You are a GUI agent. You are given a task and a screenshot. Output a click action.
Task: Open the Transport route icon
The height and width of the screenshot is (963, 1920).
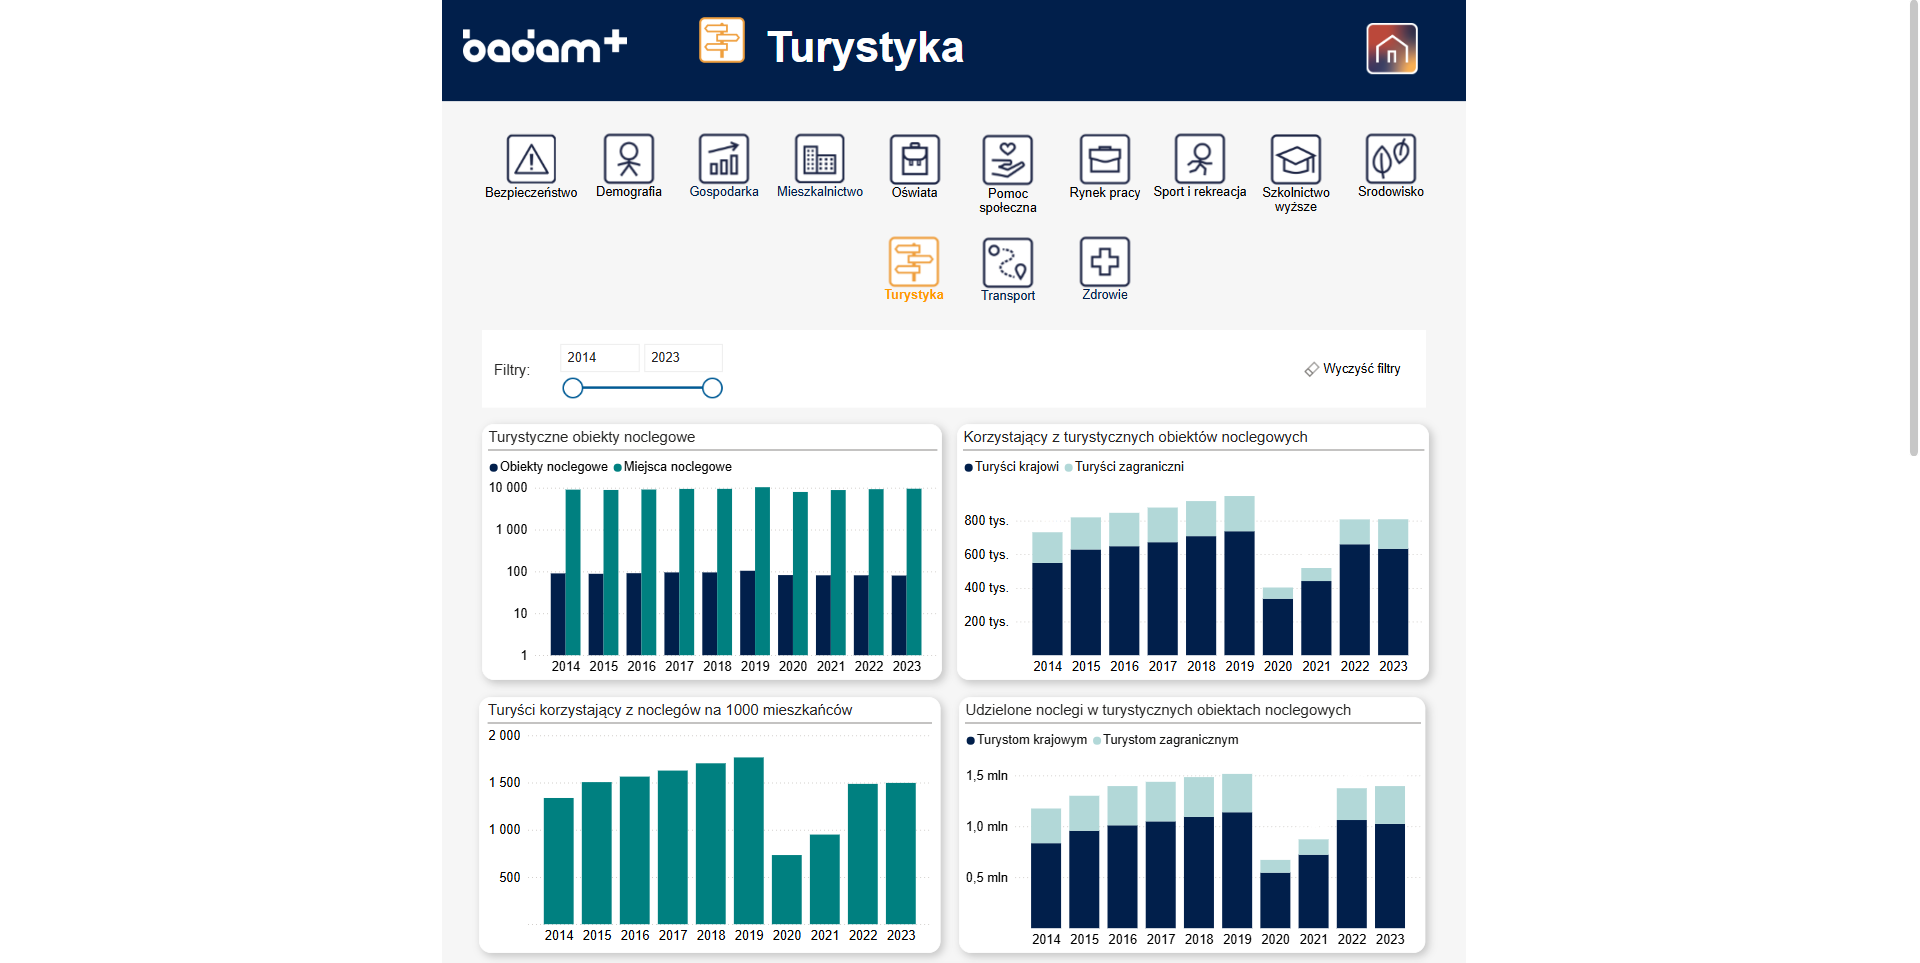click(x=1007, y=263)
